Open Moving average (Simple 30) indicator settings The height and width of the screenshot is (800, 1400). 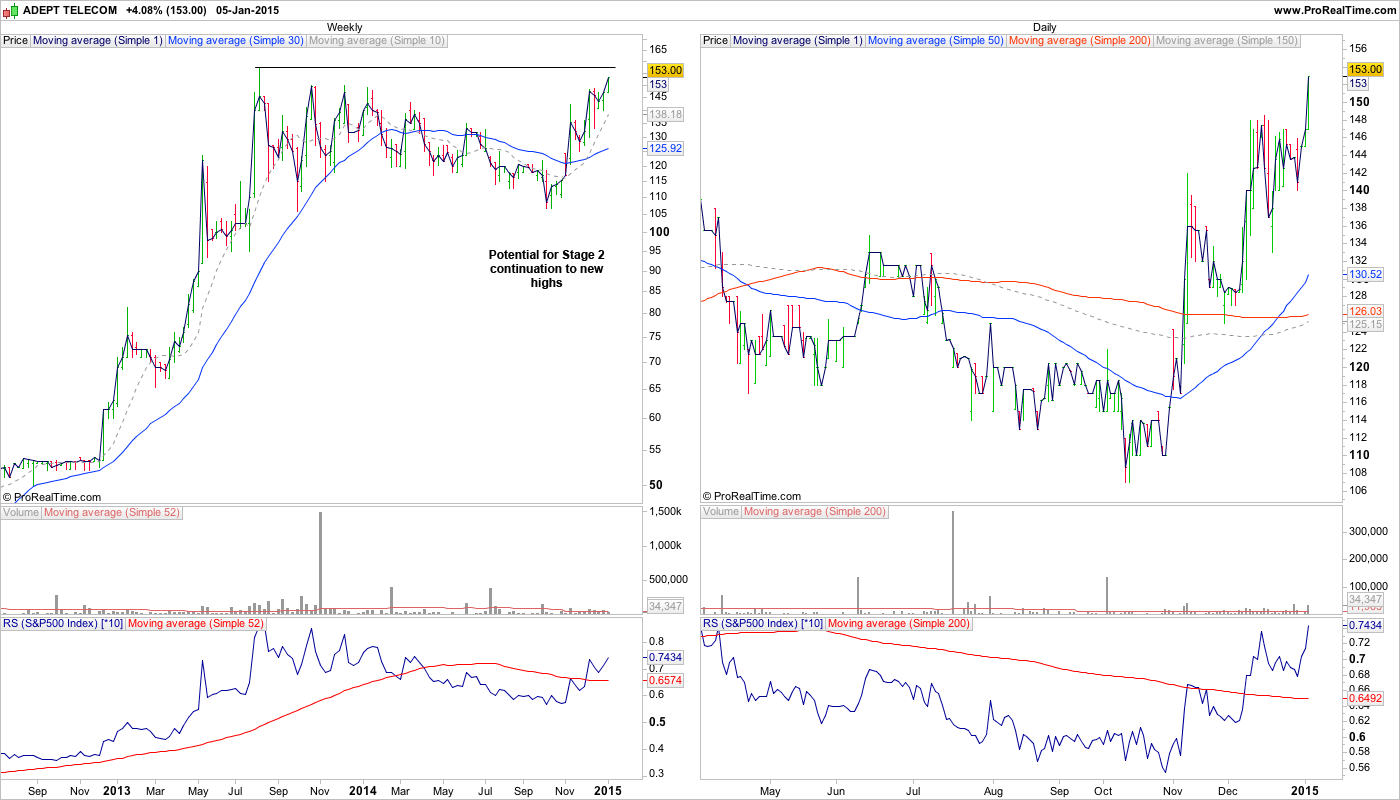tap(236, 41)
